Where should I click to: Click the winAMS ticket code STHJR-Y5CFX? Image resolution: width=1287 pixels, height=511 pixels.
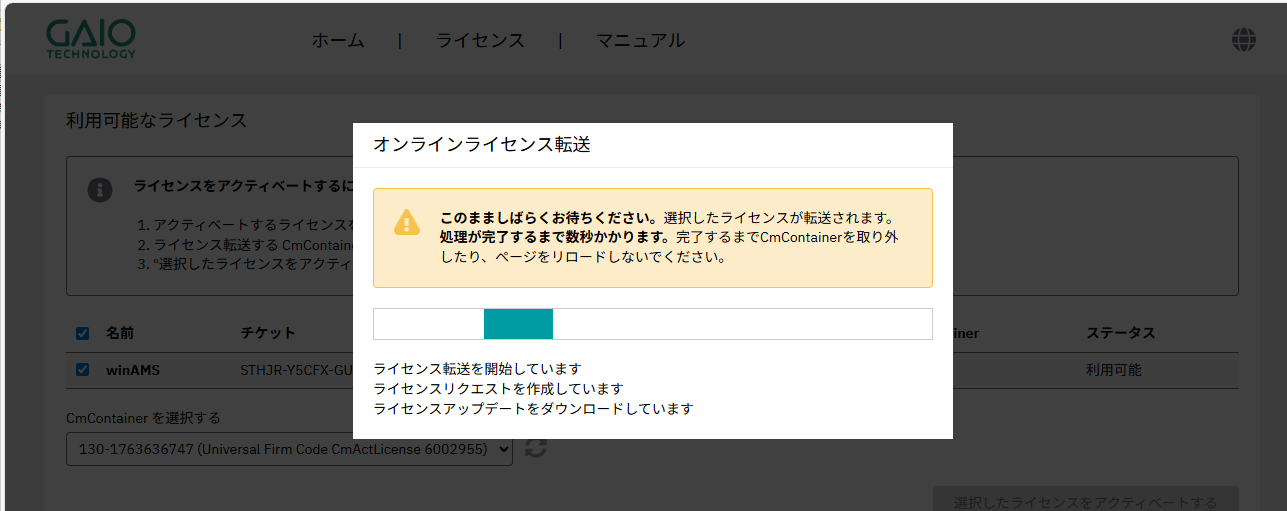pos(296,370)
